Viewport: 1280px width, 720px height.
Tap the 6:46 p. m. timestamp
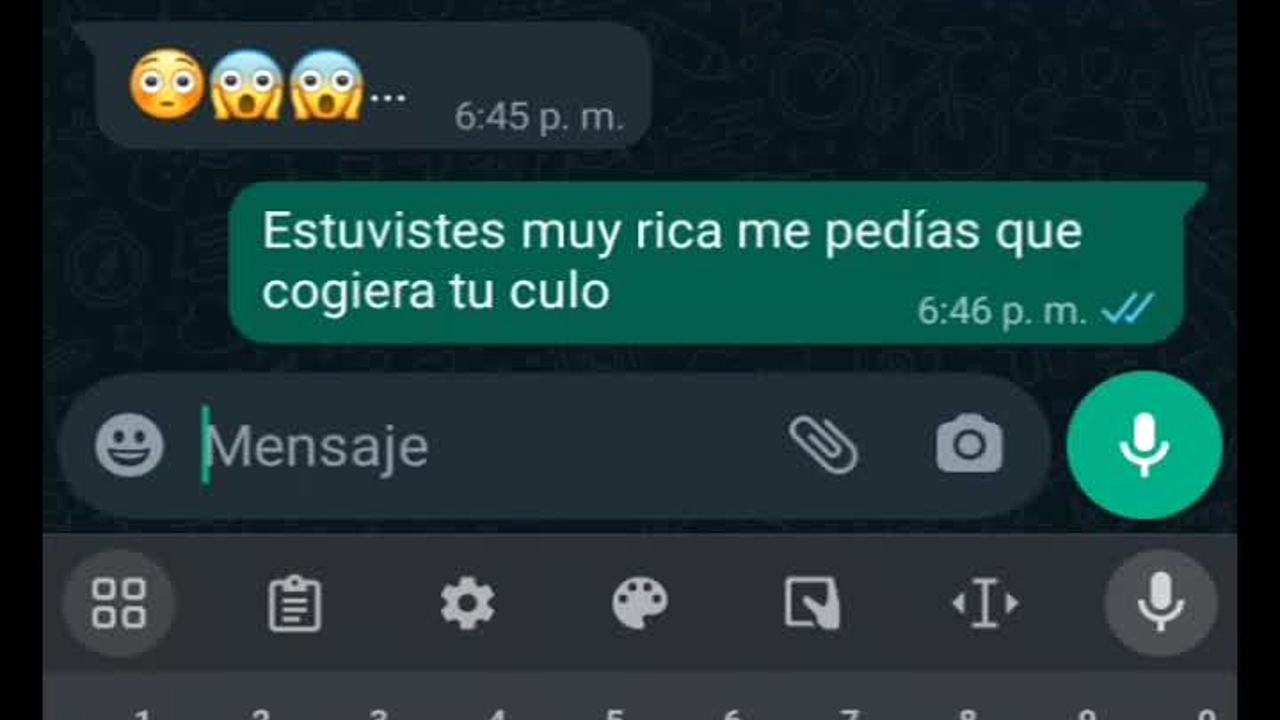click(1002, 312)
